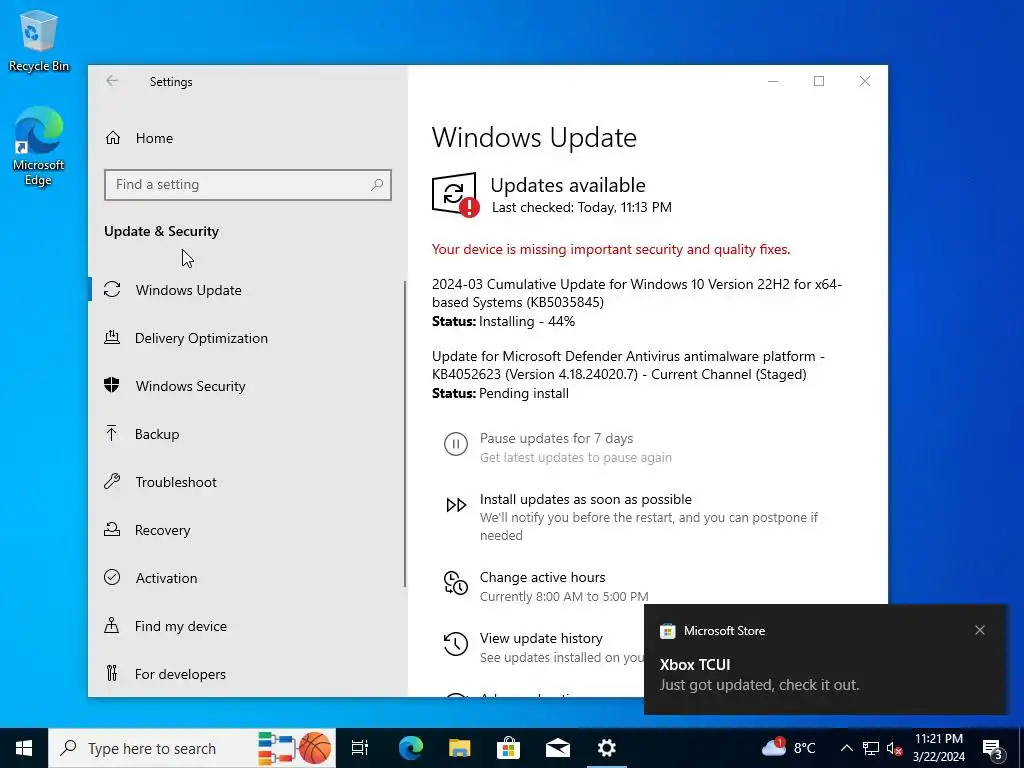Open the weather widget showing 8°C

789,748
